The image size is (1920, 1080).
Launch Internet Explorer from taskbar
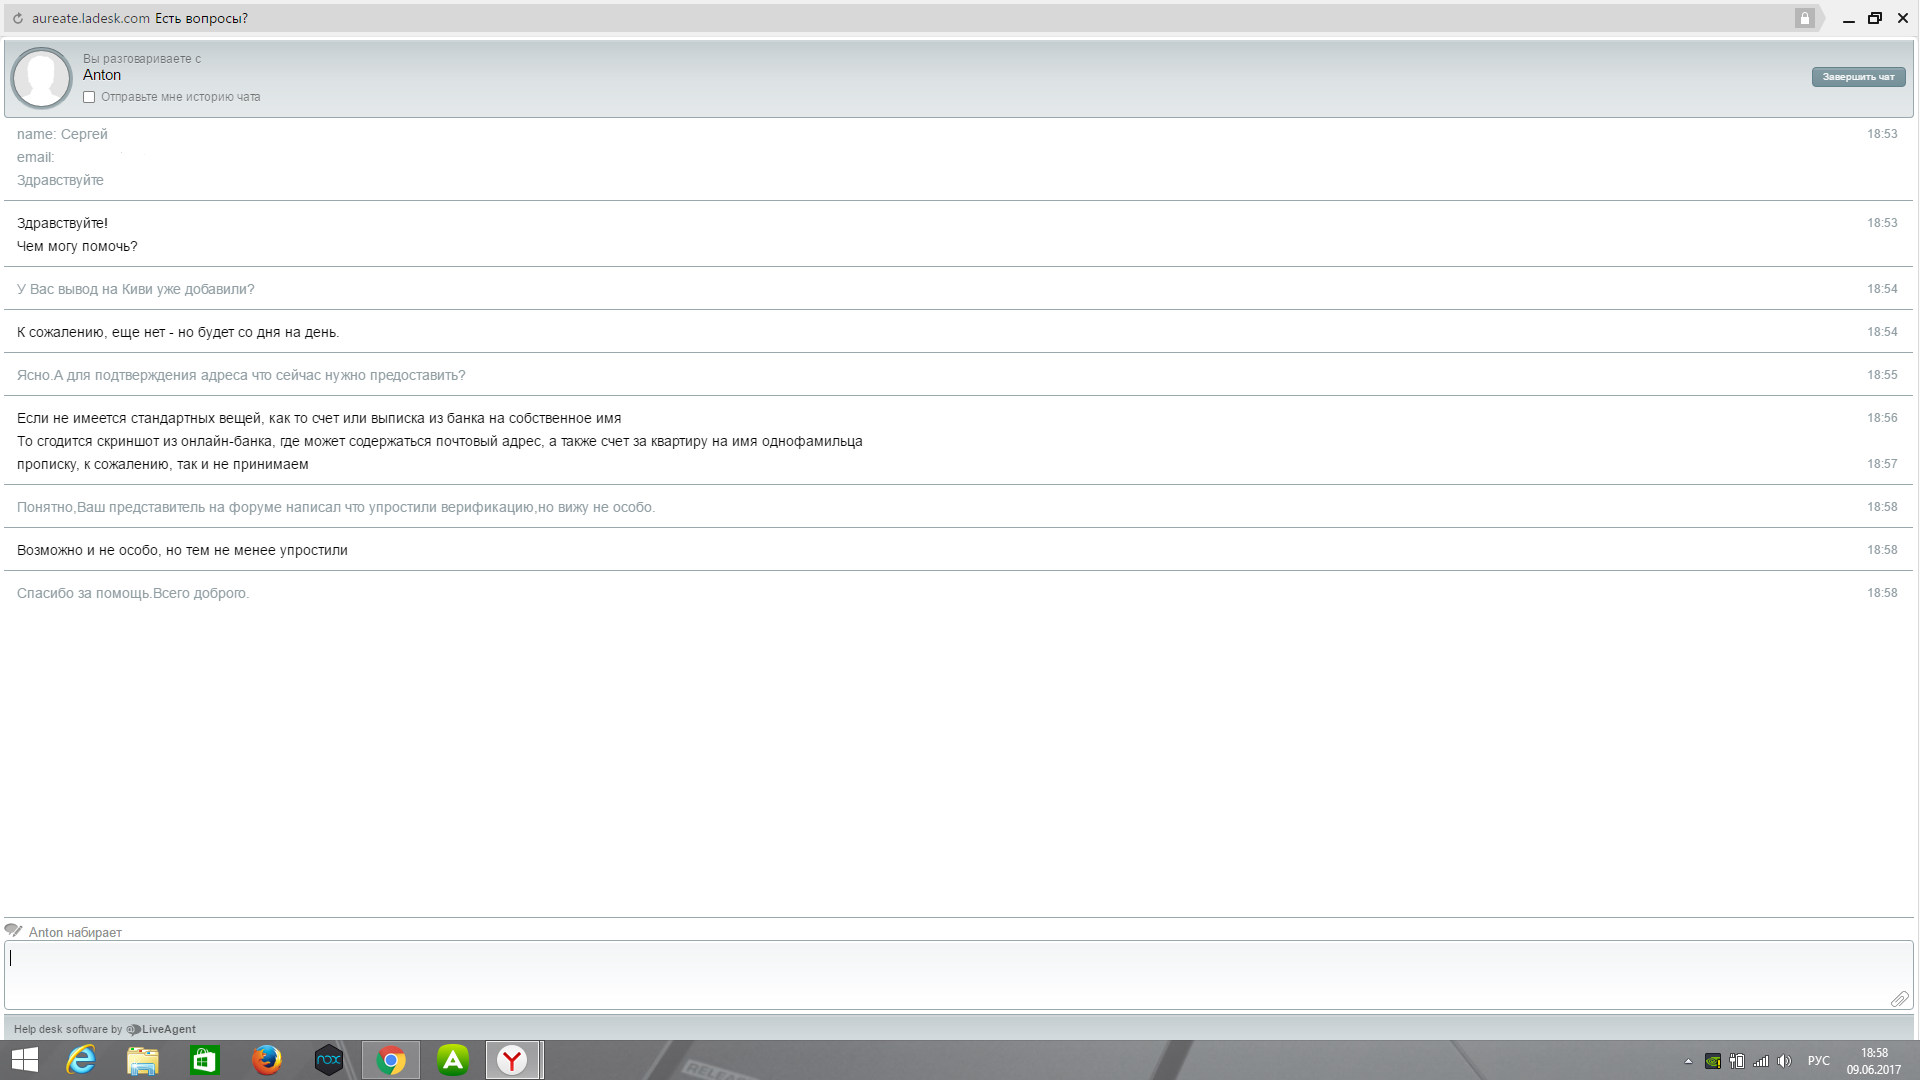pos(81,1060)
